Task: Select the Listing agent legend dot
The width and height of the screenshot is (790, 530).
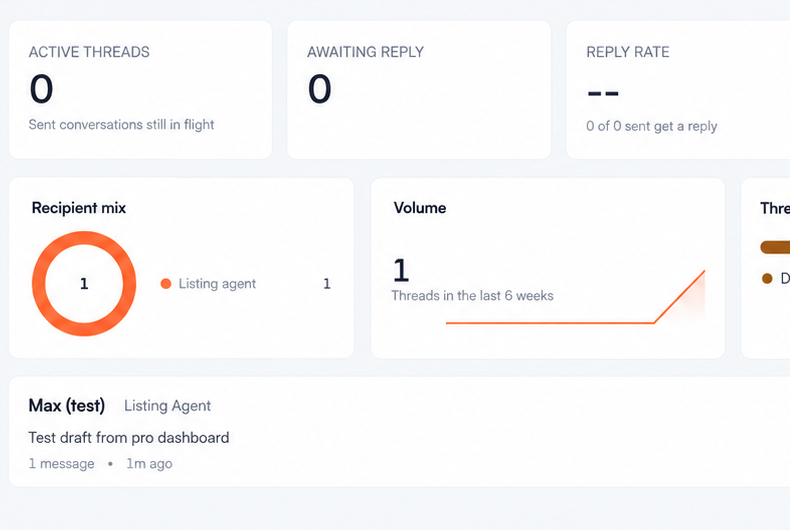Action: pos(166,284)
